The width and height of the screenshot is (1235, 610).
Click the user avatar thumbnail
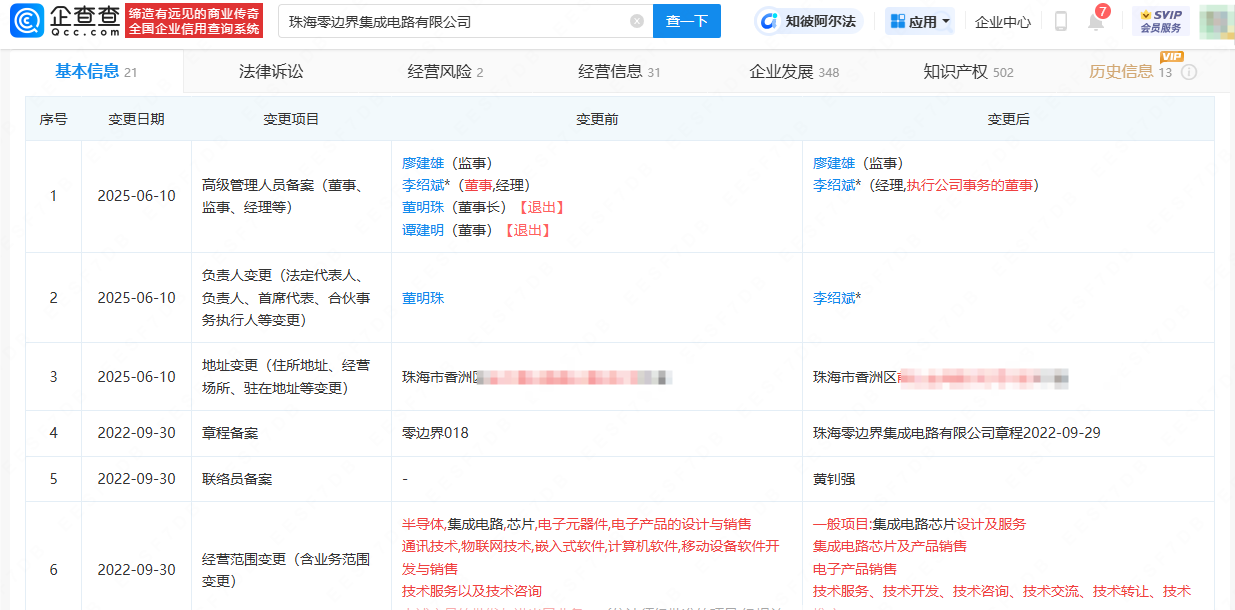point(1215,21)
